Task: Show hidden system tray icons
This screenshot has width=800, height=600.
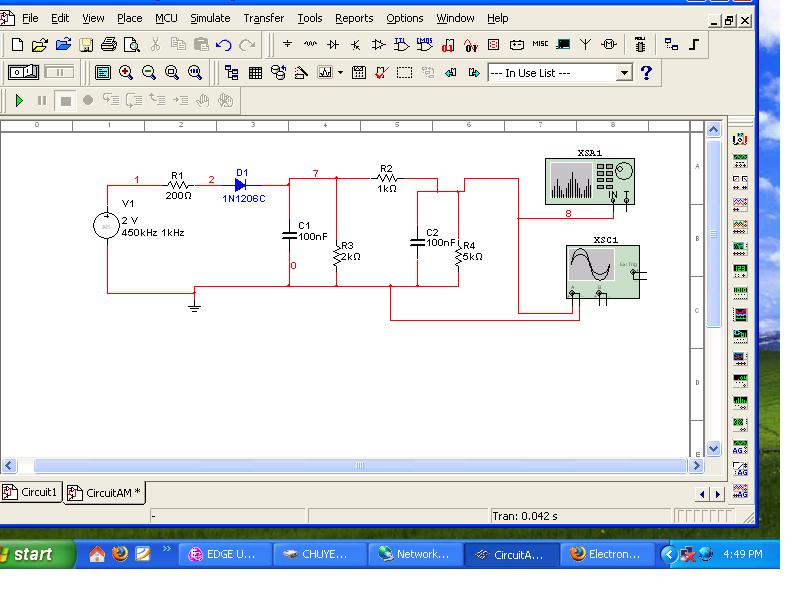Action: (x=668, y=554)
